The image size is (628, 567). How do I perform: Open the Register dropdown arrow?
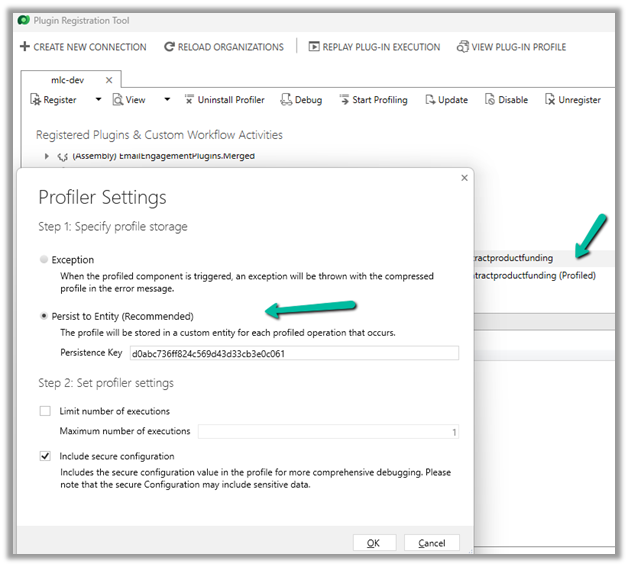(x=98, y=100)
